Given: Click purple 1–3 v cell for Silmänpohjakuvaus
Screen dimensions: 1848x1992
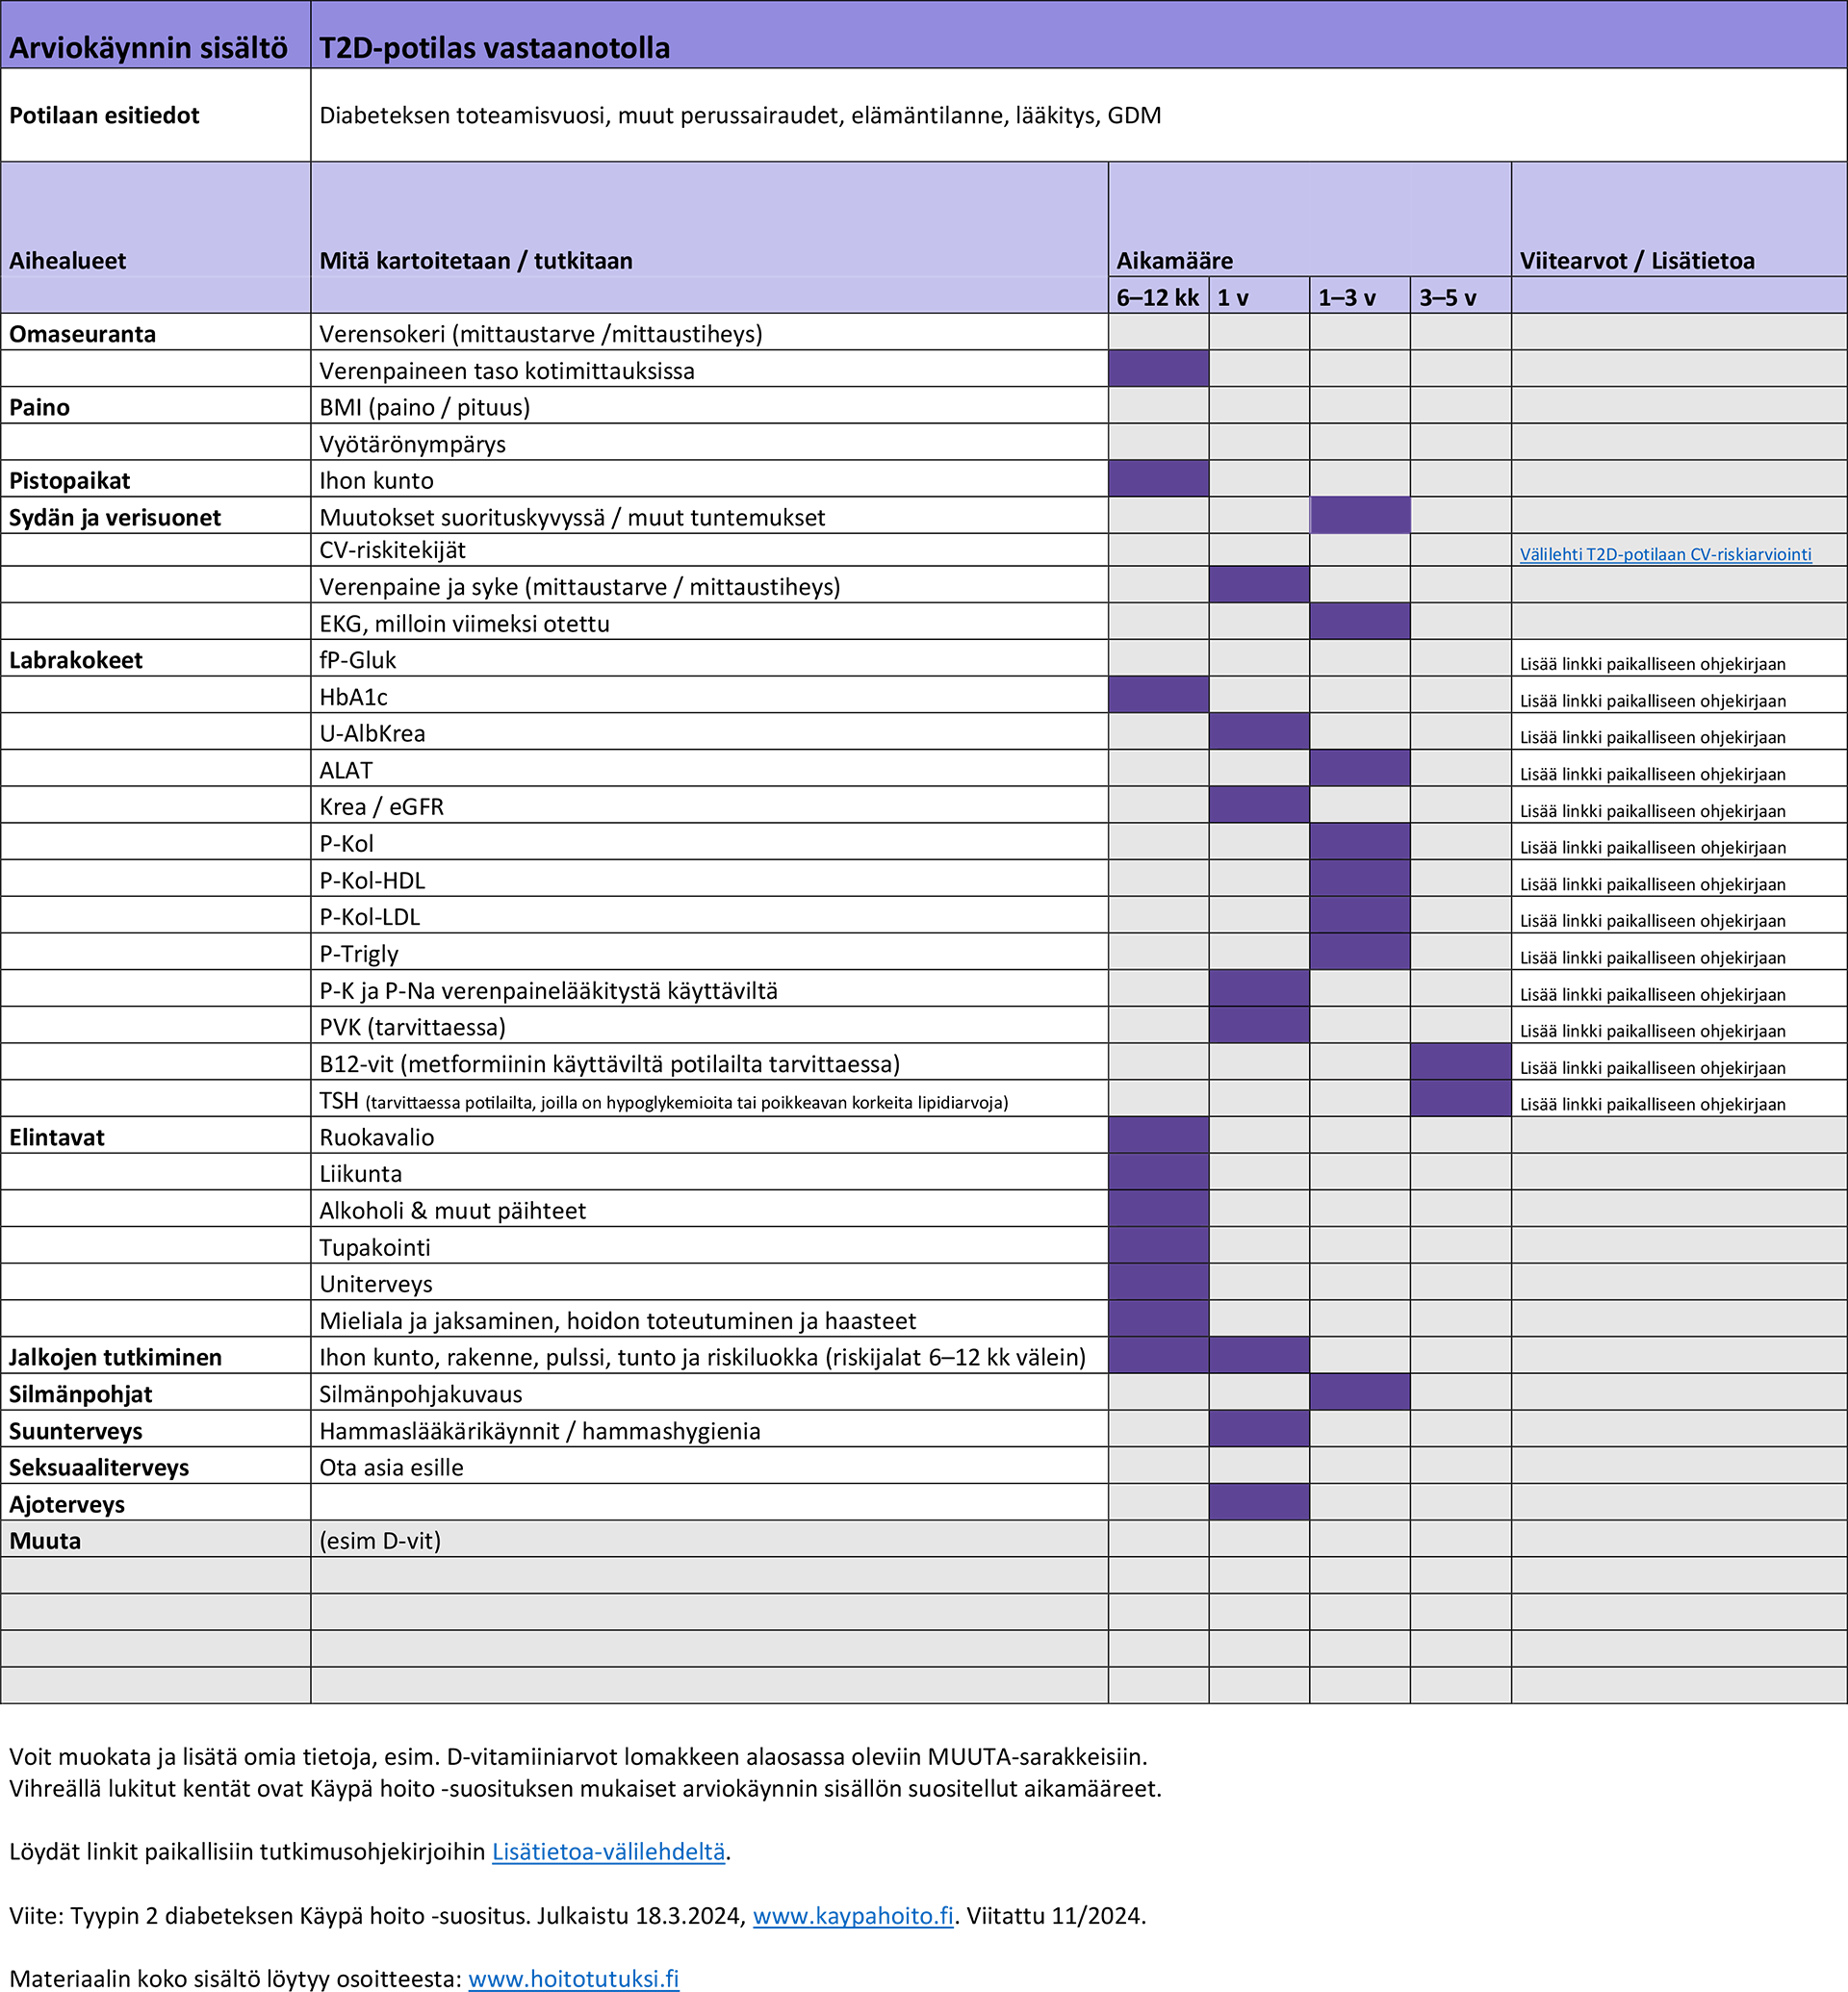Looking at the screenshot, I should point(1360,1392).
